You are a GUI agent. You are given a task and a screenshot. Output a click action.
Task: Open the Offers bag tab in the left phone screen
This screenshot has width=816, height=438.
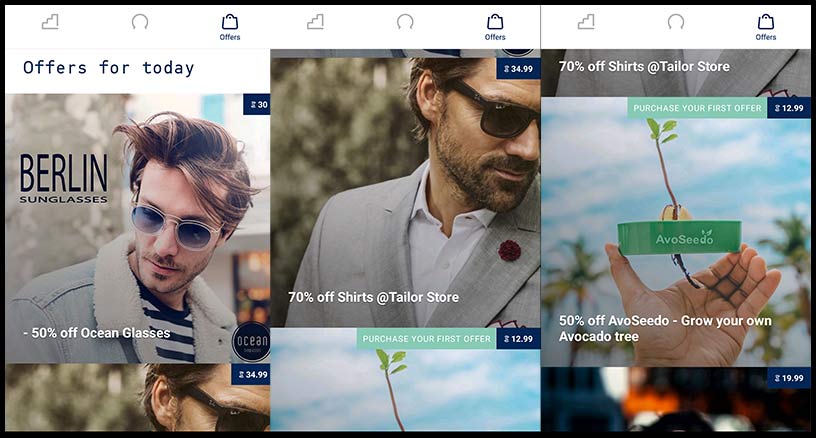[x=230, y=28]
